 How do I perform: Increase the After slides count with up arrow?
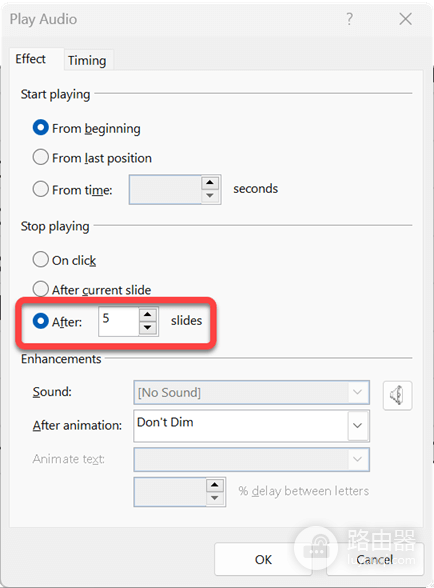click(148, 314)
